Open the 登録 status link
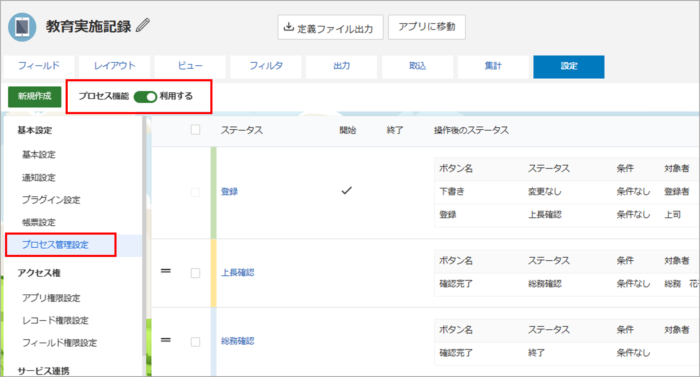 pyautogui.click(x=229, y=192)
